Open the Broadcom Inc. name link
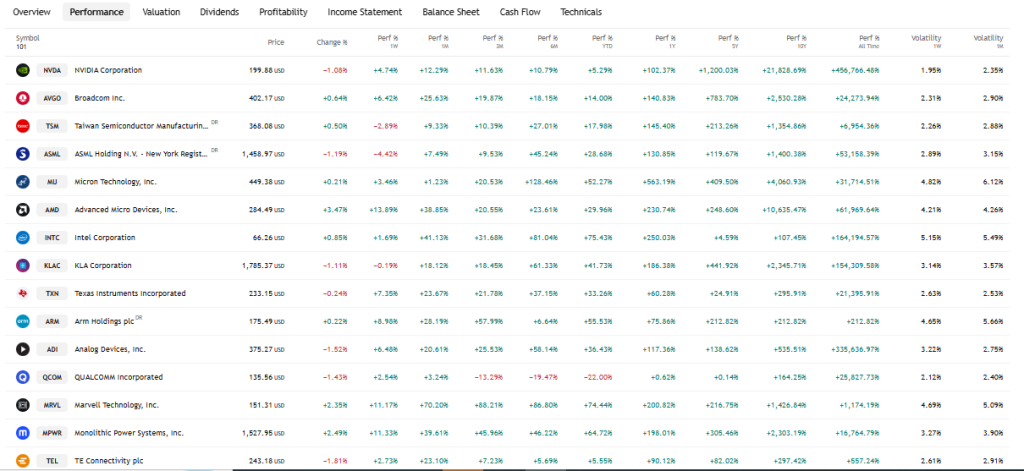 click(99, 98)
